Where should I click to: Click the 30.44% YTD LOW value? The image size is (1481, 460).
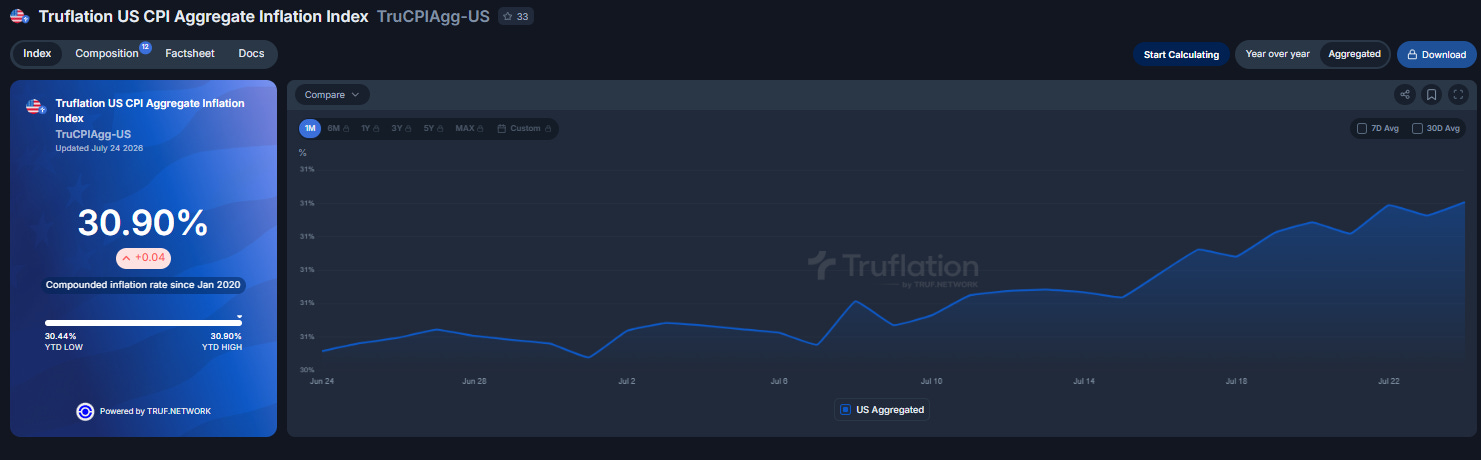[x=61, y=336]
